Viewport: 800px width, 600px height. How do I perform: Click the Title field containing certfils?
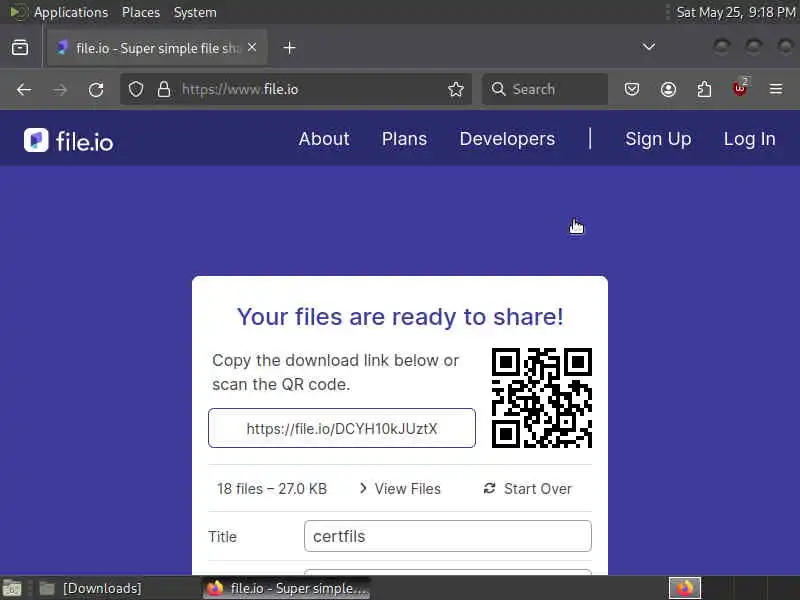point(448,536)
